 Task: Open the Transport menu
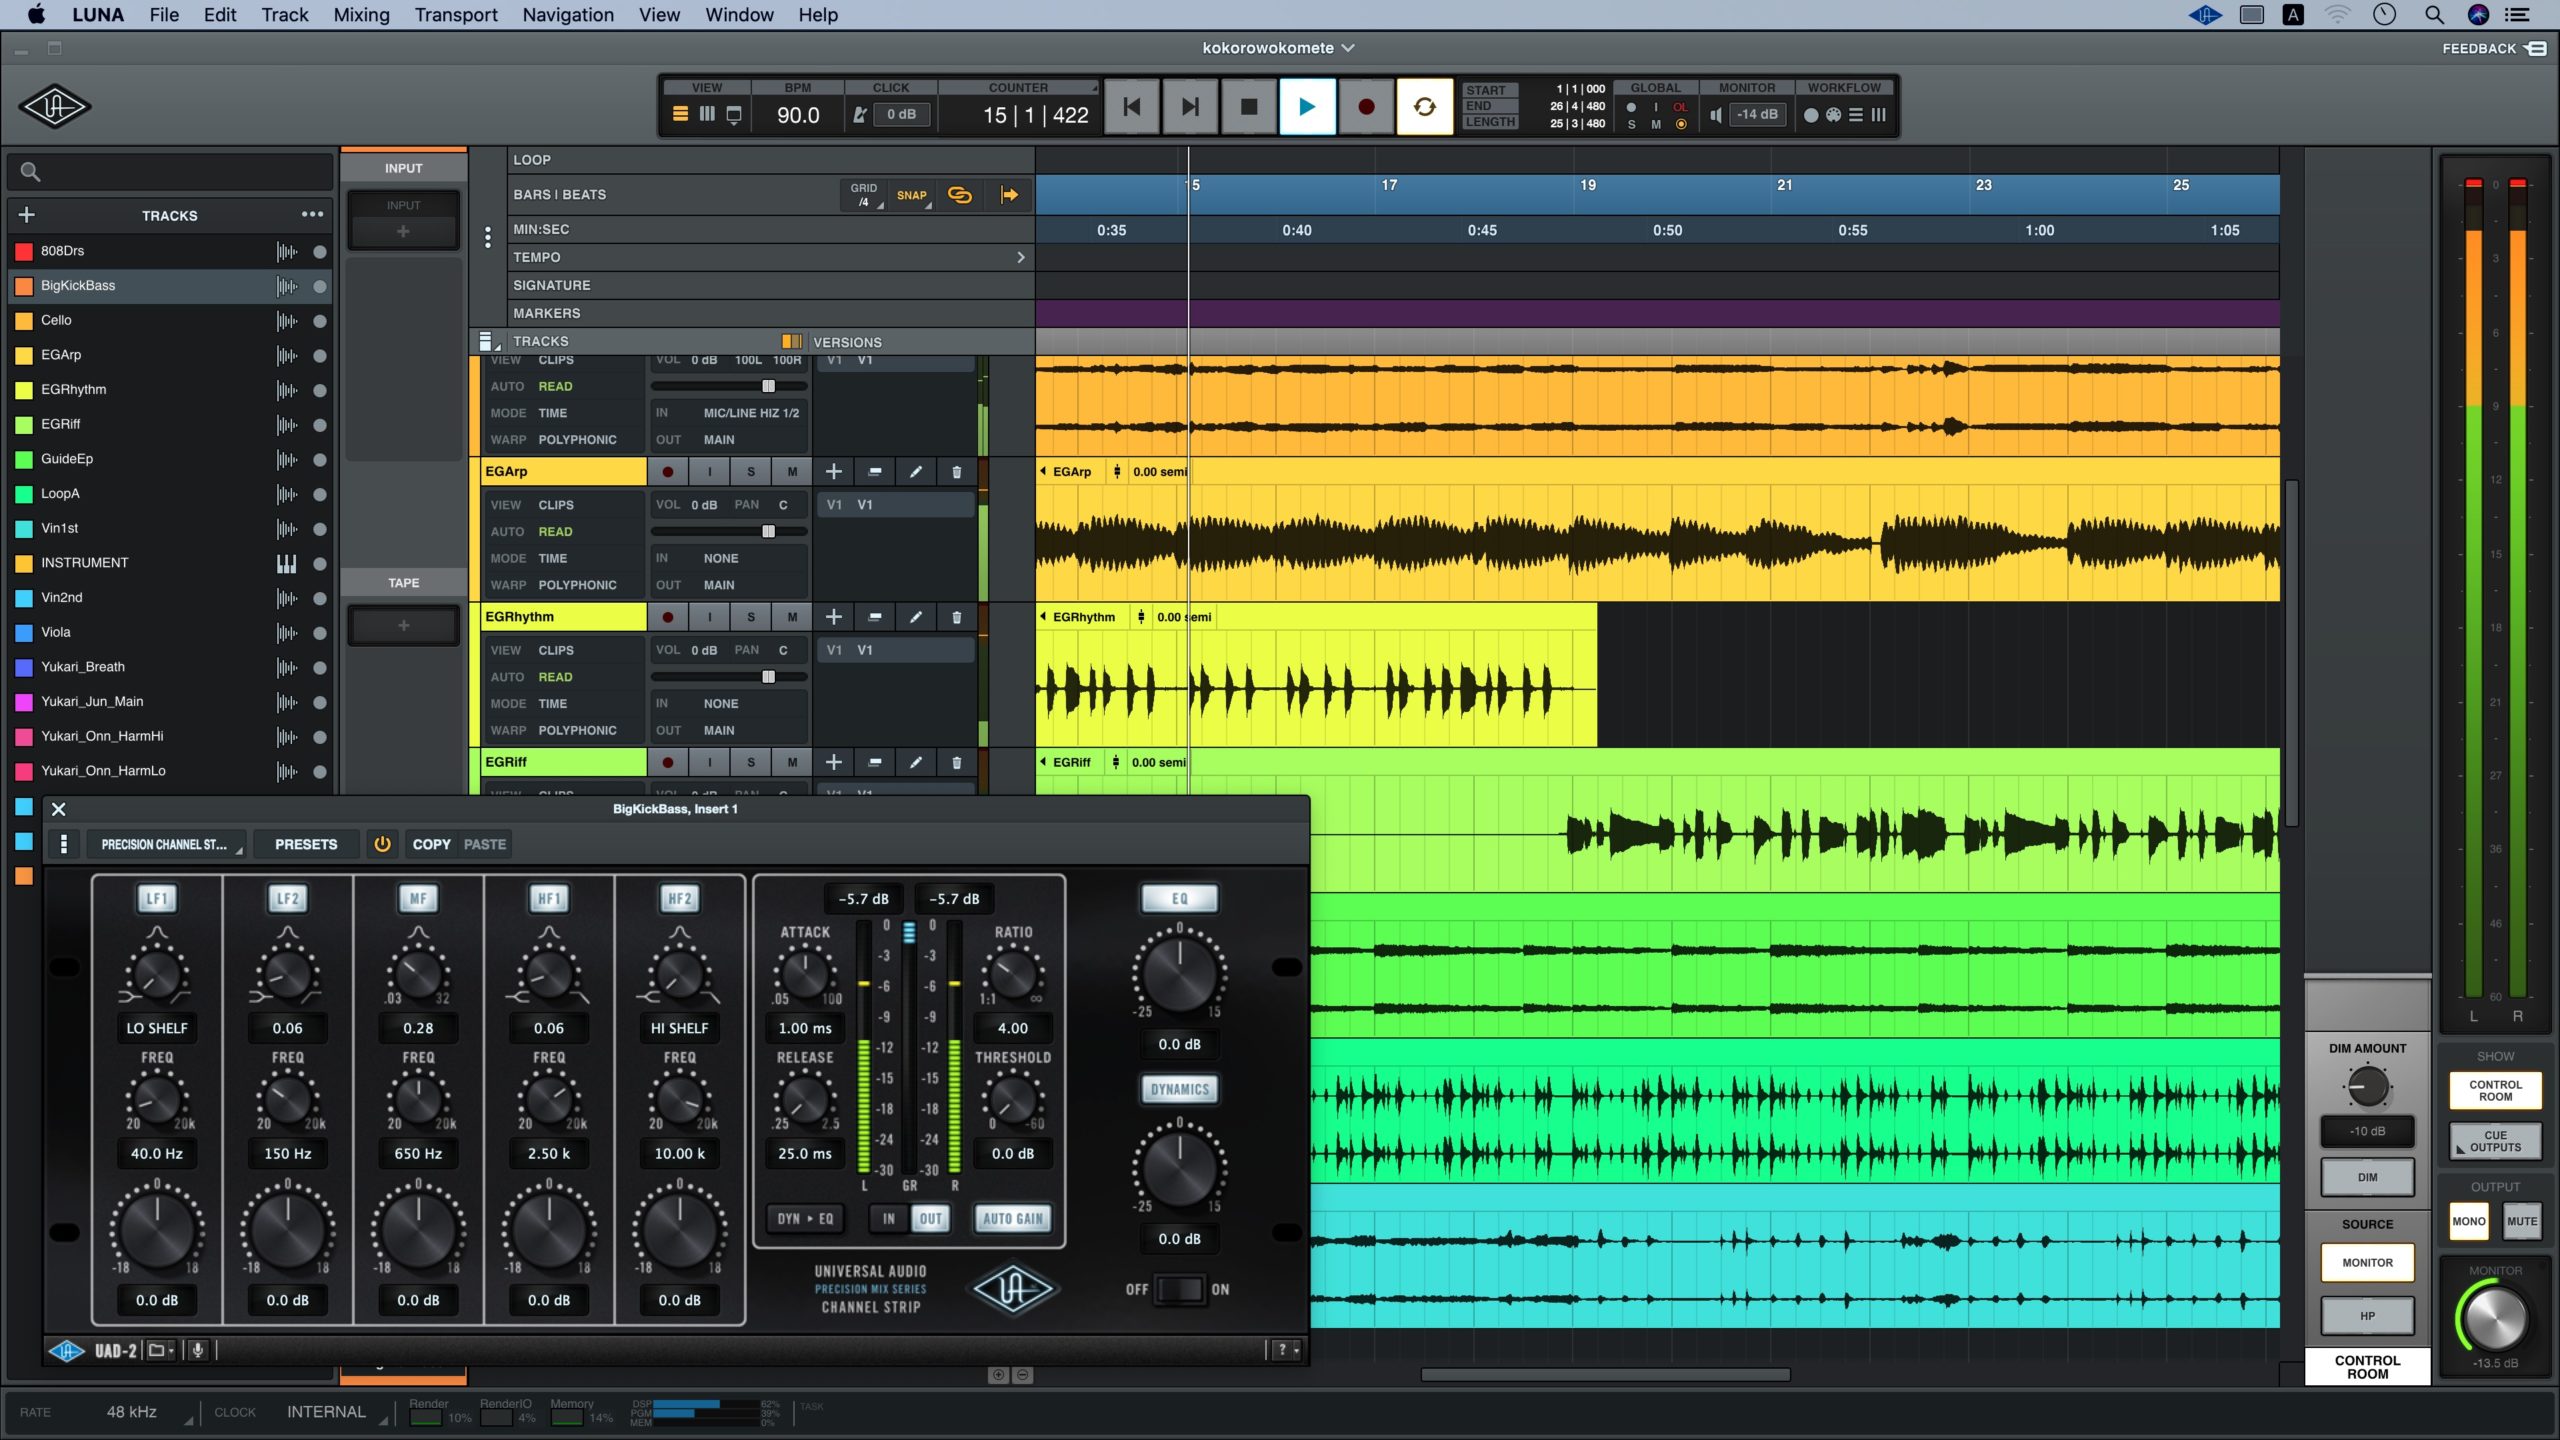click(456, 15)
